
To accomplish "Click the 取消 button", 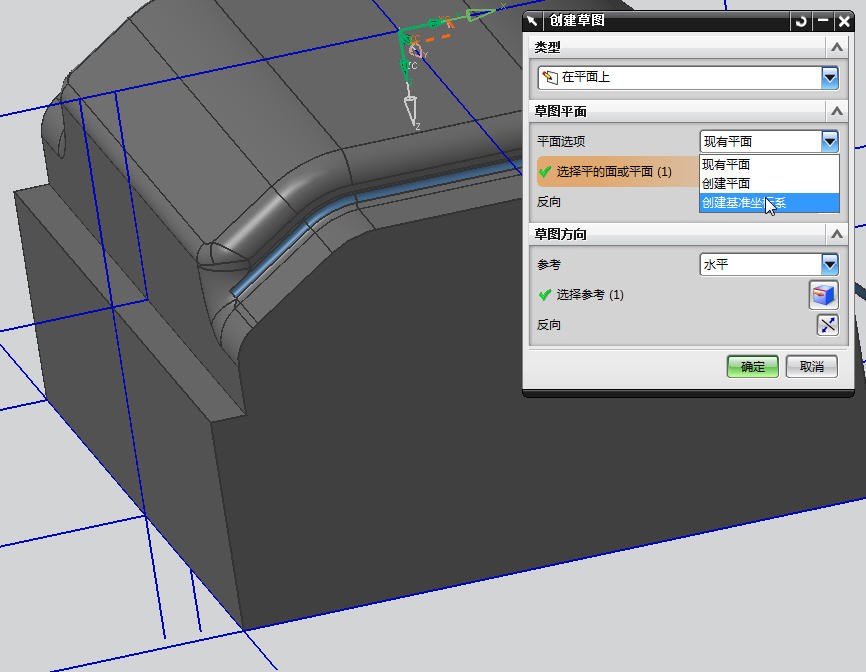I will tap(811, 367).
